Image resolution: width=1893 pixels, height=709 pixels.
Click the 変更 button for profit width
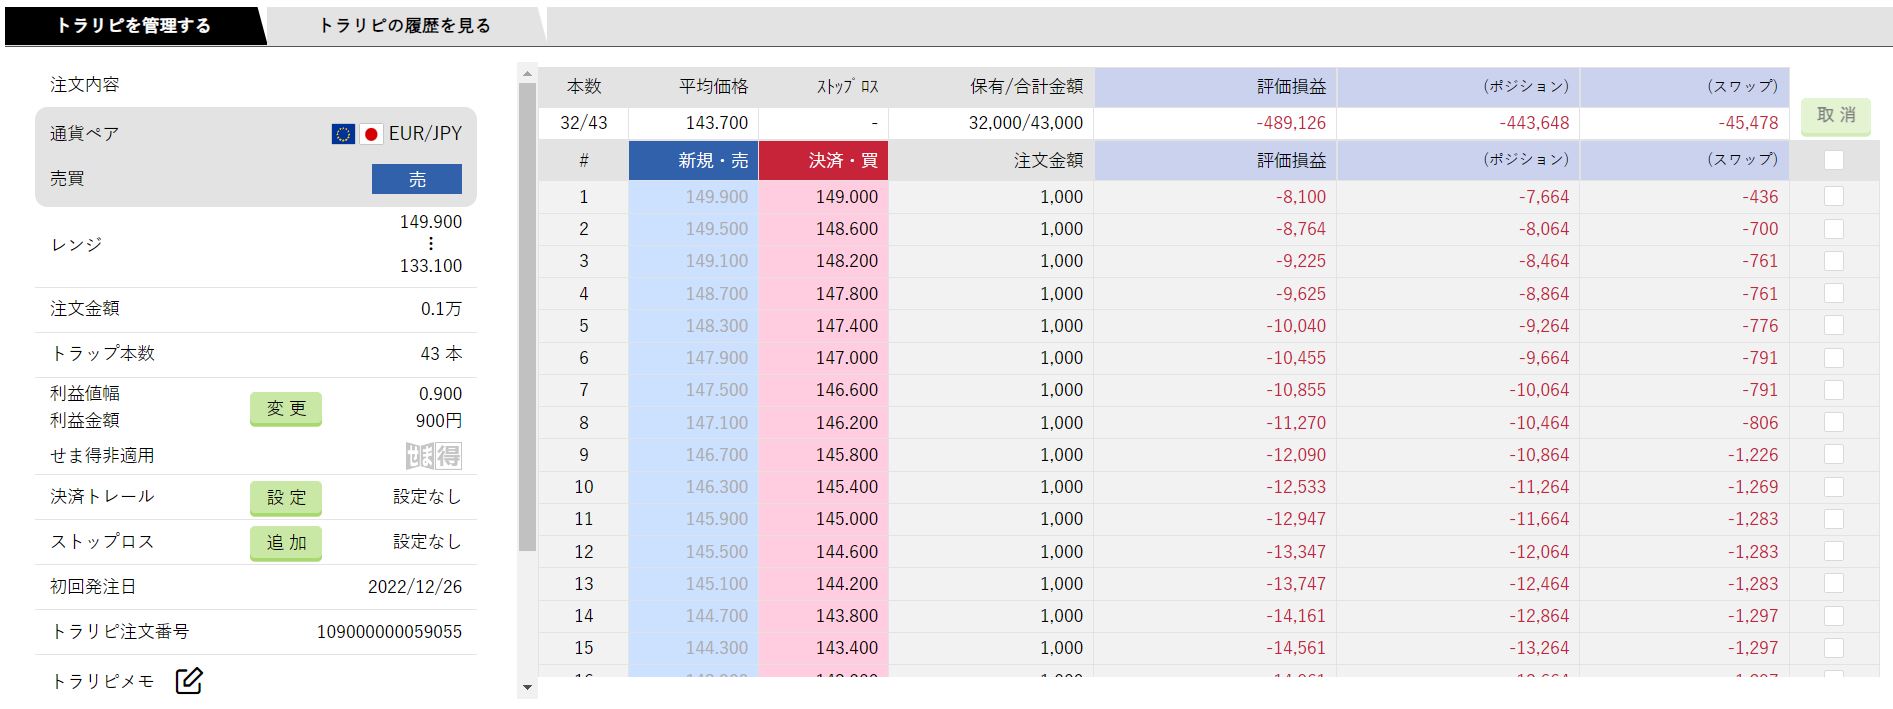pyautogui.click(x=286, y=409)
